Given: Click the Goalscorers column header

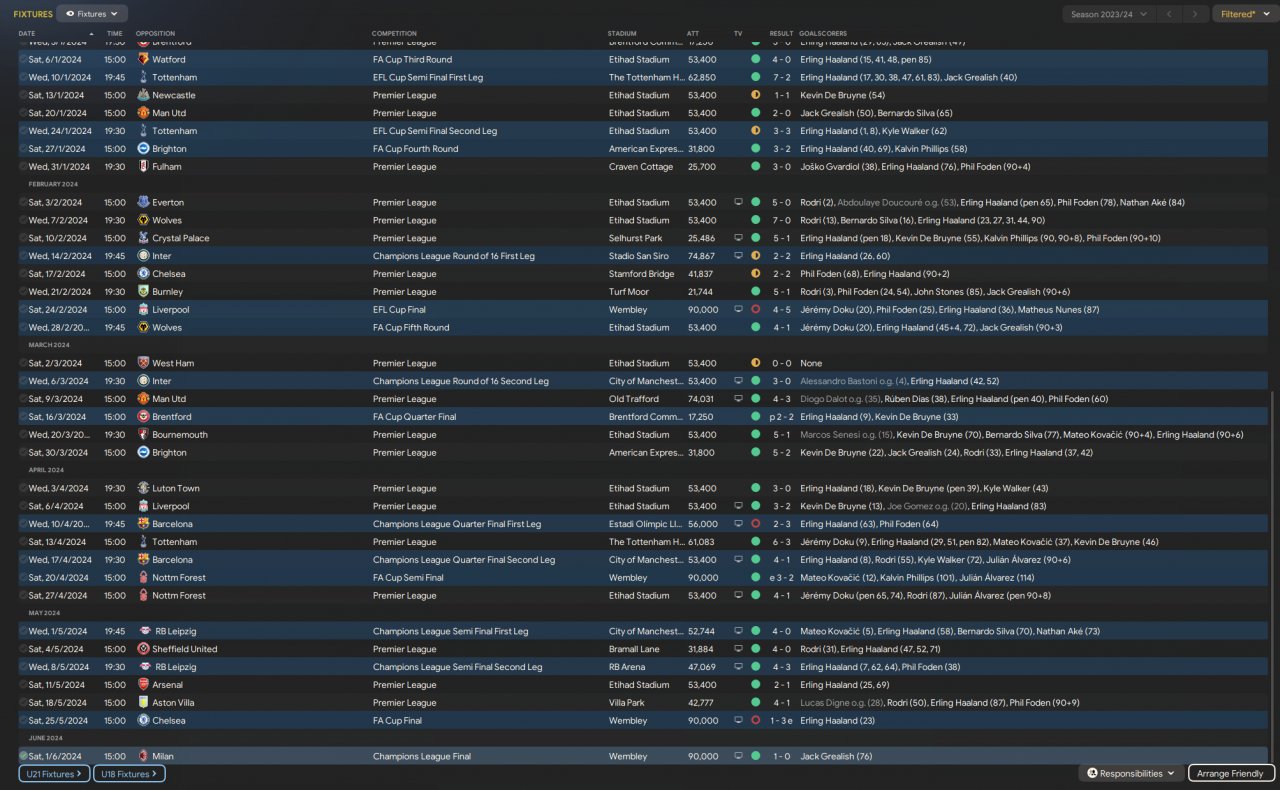Looking at the screenshot, I should pyautogui.click(x=823, y=34).
